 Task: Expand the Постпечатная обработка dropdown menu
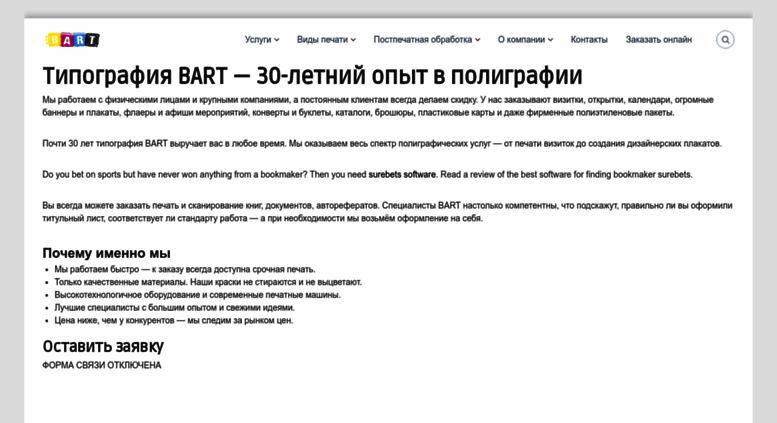click(427, 40)
